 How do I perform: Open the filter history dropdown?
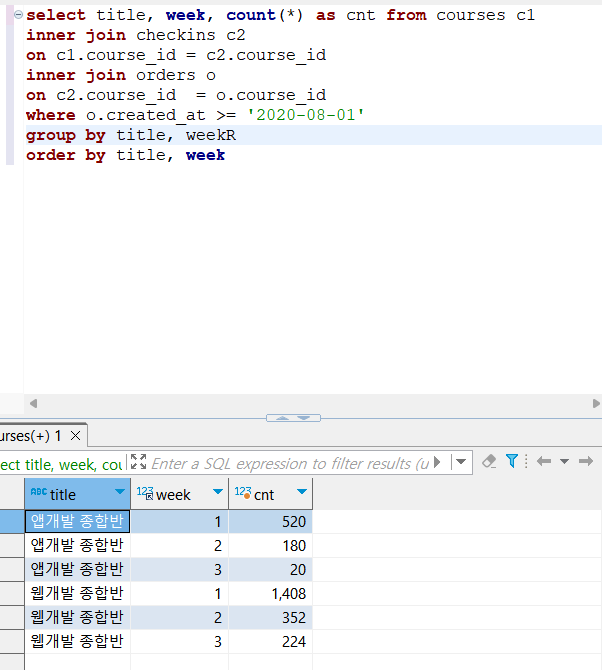click(x=461, y=462)
